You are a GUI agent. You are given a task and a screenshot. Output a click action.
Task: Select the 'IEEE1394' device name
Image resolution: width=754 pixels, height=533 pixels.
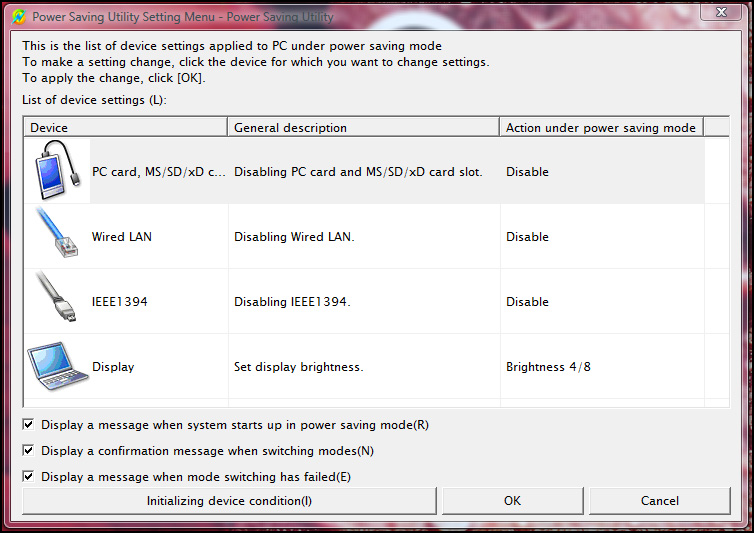coord(120,302)
